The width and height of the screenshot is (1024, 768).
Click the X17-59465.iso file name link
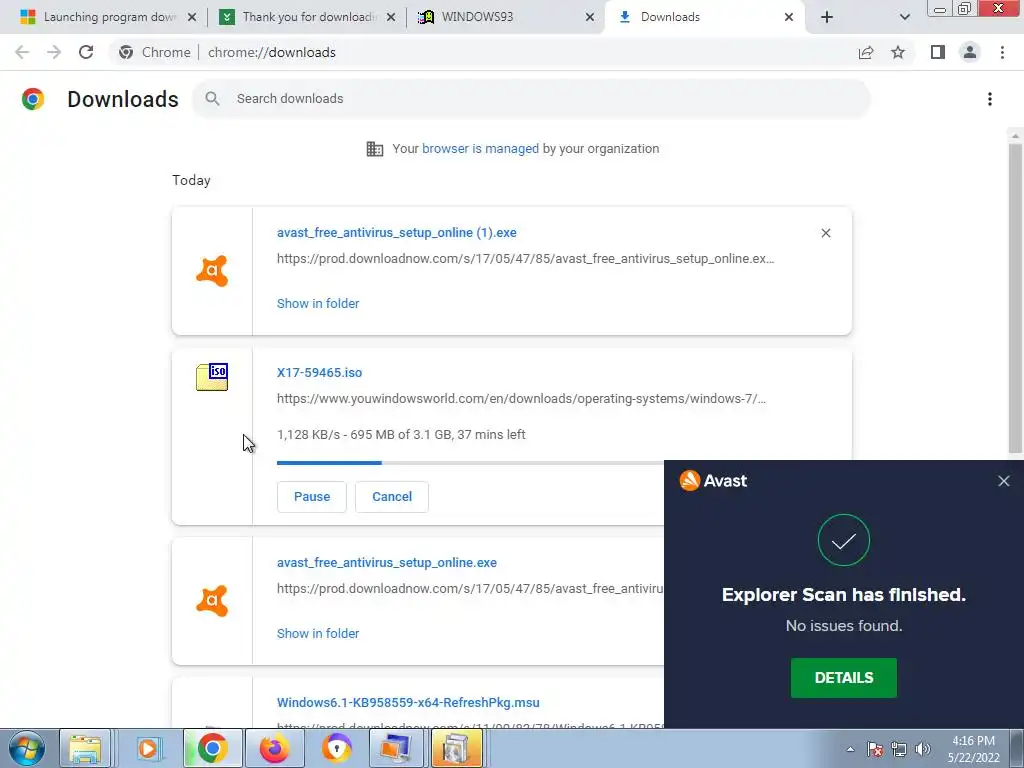click(x=319, y=373)
